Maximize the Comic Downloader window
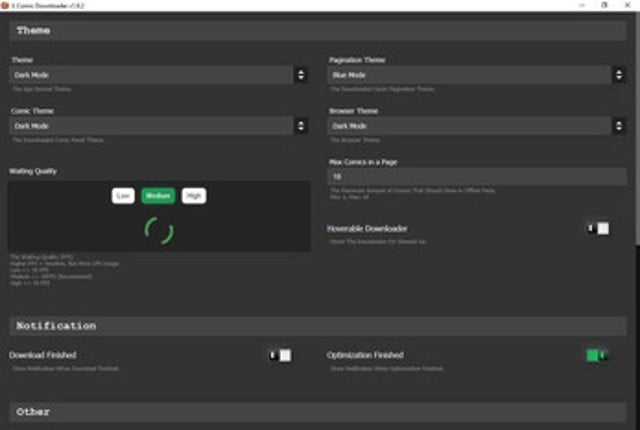This screenshot has height=430, width=640. (604, 5)
